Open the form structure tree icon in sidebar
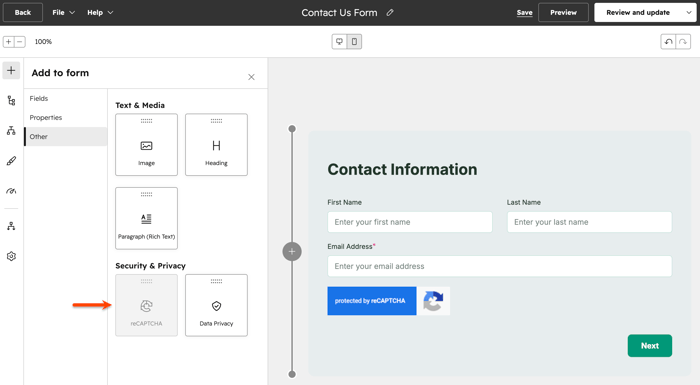The width and height of the screenshot is (700, 385). (11, 101)
